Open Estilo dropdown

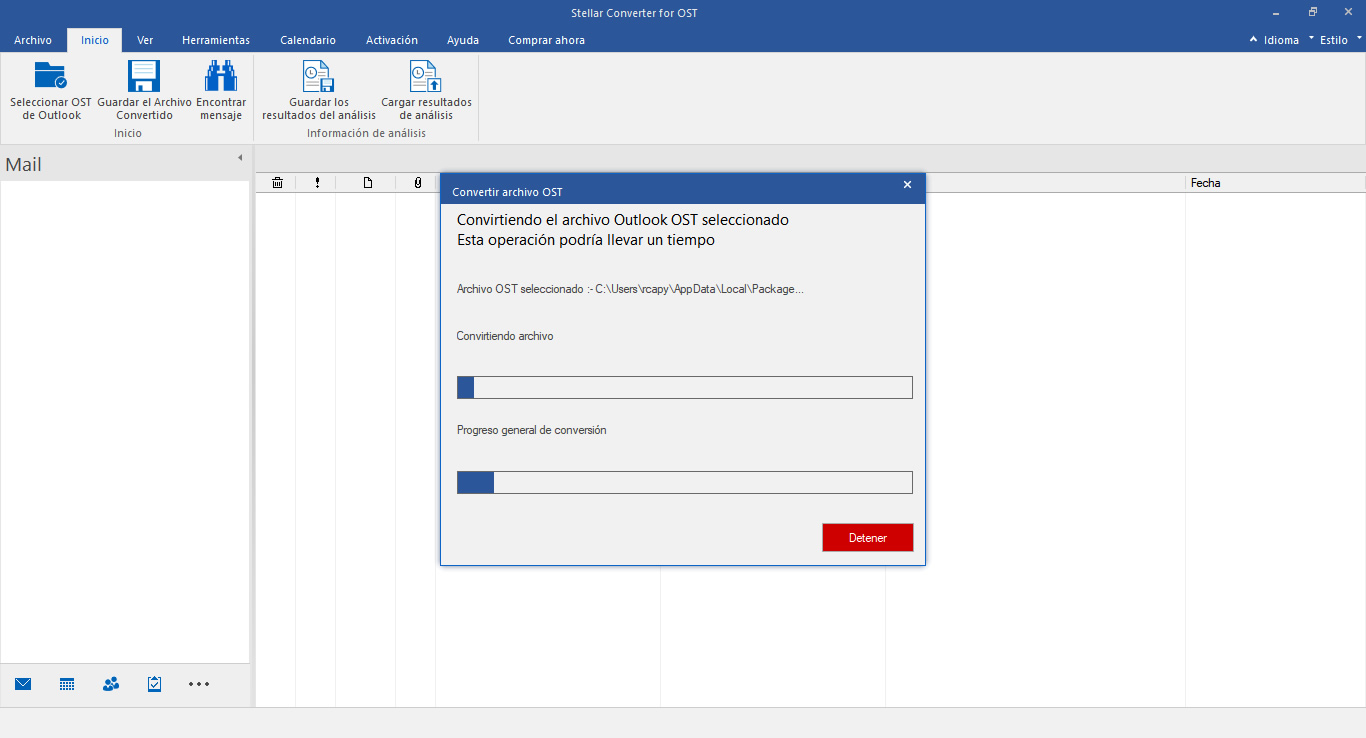[1336, 40]
